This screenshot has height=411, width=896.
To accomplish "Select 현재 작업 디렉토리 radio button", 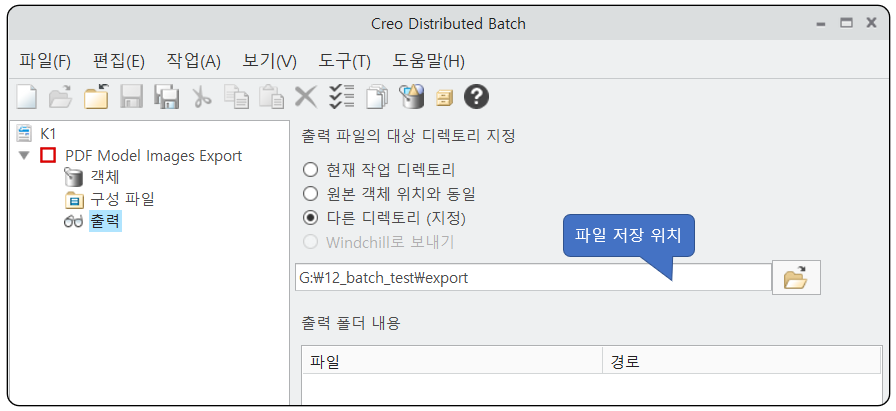I will coord(310,170).
